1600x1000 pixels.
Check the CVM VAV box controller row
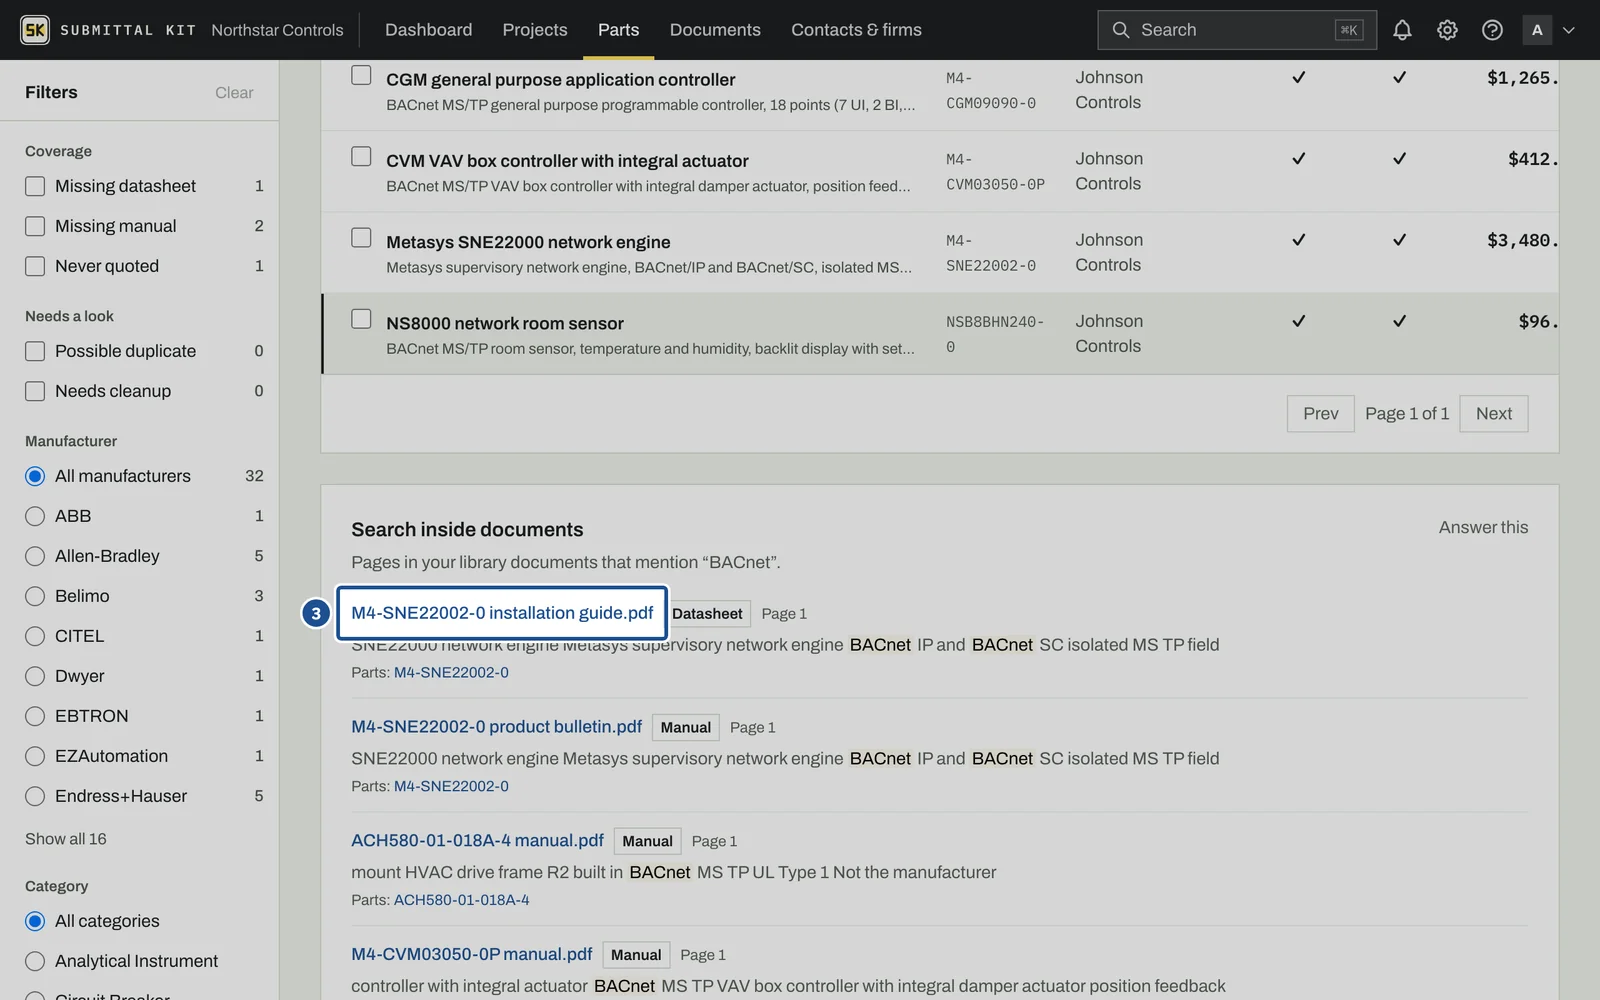361,156
